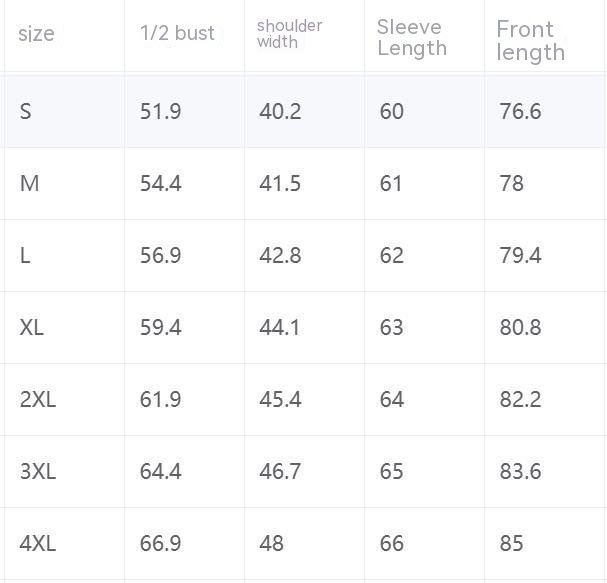Select the 80.8 front length cell
This screenshot has width=607, height=583.
click(520, 327)
